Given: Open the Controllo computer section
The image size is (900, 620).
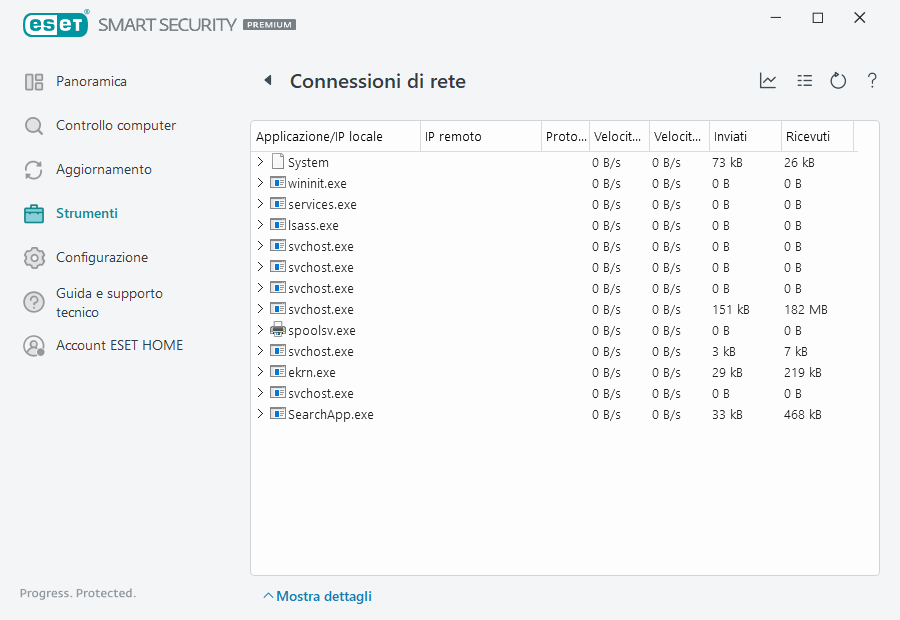Looking at the screenshot, I should click(115, 126).
